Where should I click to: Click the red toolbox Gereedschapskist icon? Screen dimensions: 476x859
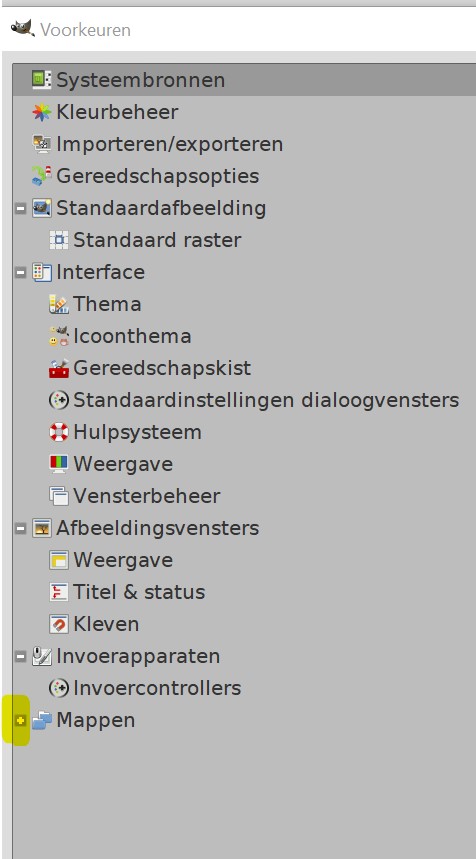point(59,368)
